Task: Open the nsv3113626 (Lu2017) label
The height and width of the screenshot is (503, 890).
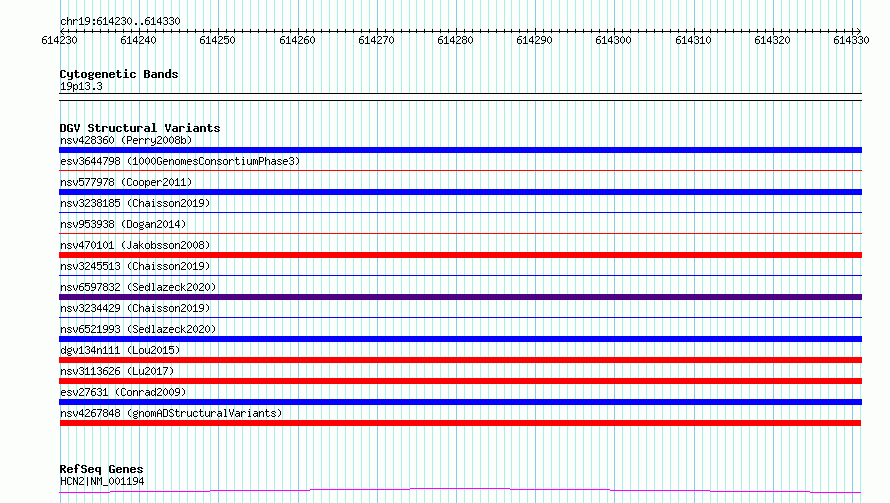Action: pyautogui.click(x=117, y=371)
